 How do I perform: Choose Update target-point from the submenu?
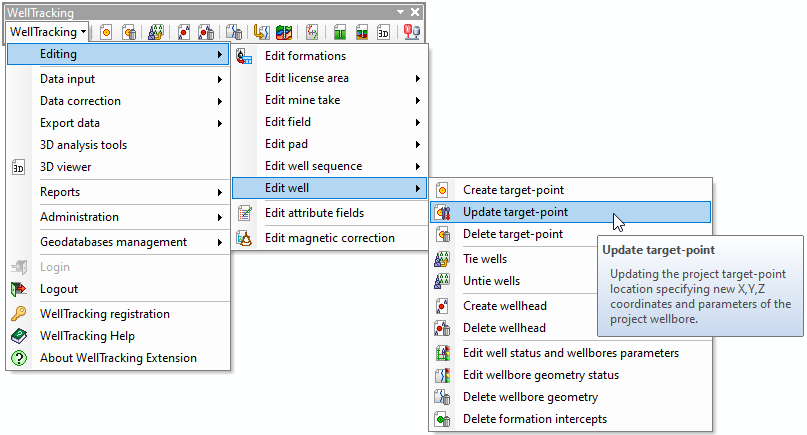[x=570, y=212]
